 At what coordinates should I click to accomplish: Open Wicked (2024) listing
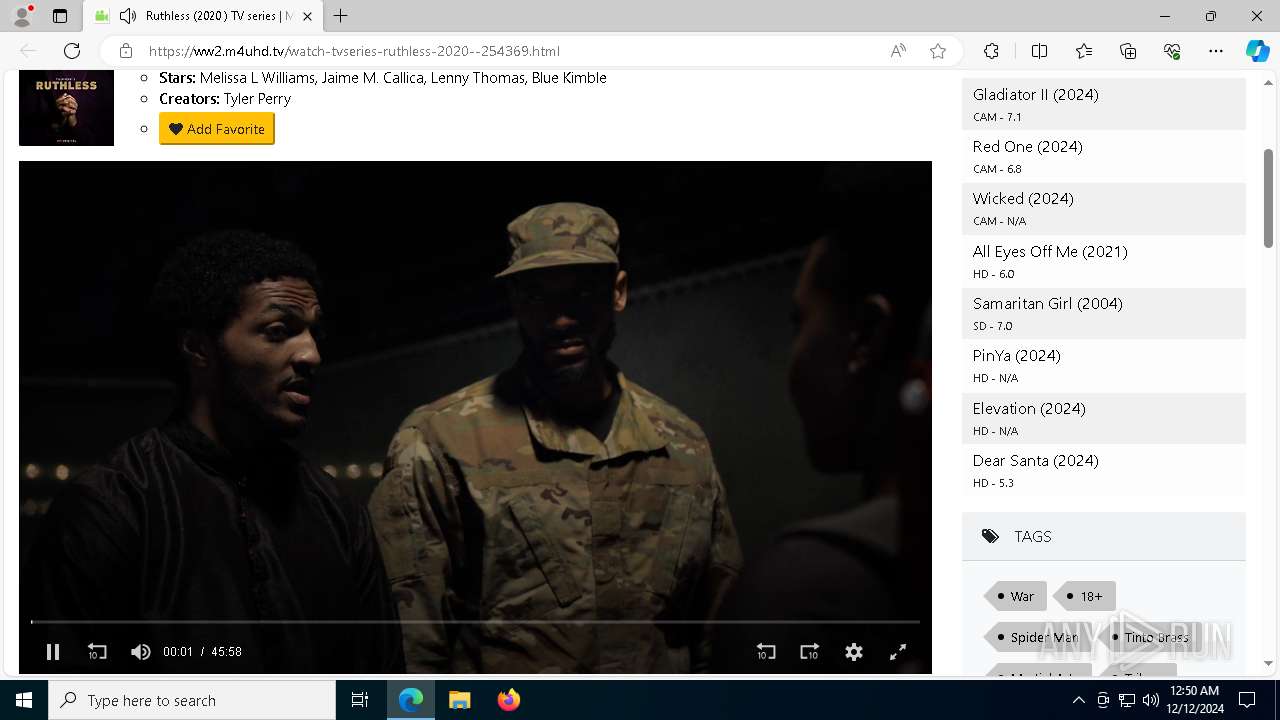[x=1104, y=209]
